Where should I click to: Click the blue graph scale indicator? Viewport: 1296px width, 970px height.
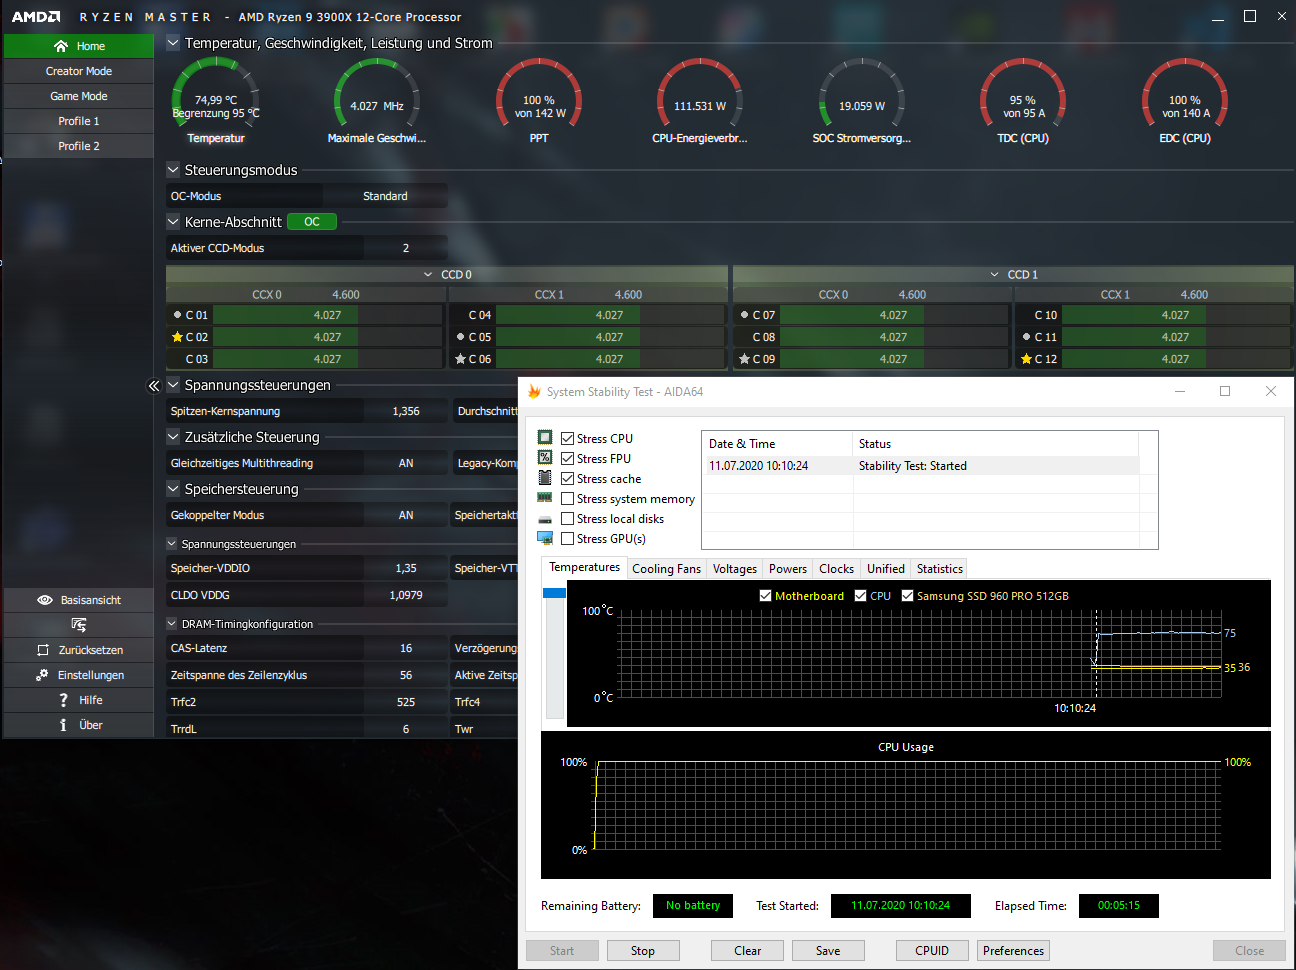click(x=555, y=593)
